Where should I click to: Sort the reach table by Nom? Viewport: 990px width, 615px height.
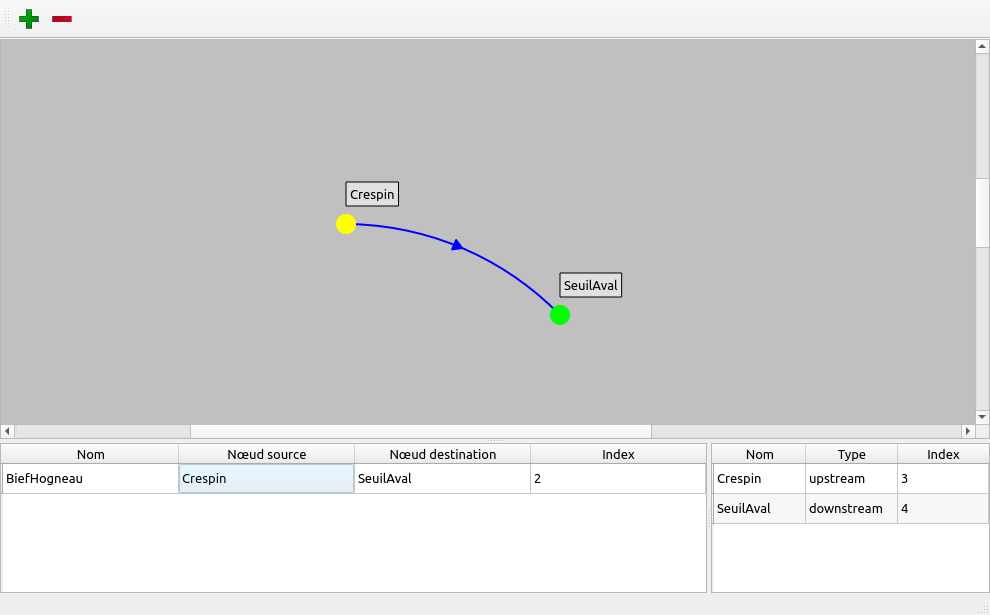tap(90, 454)
